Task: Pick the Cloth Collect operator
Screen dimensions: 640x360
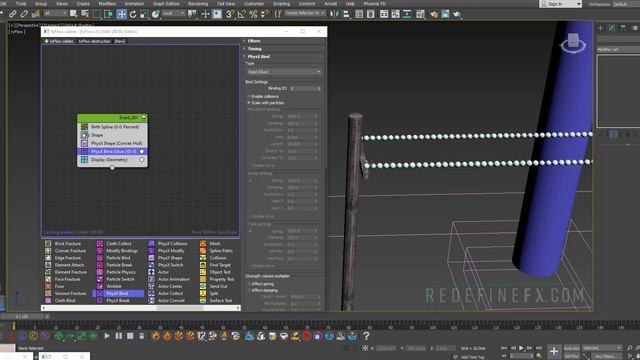Action: (114, 244)
